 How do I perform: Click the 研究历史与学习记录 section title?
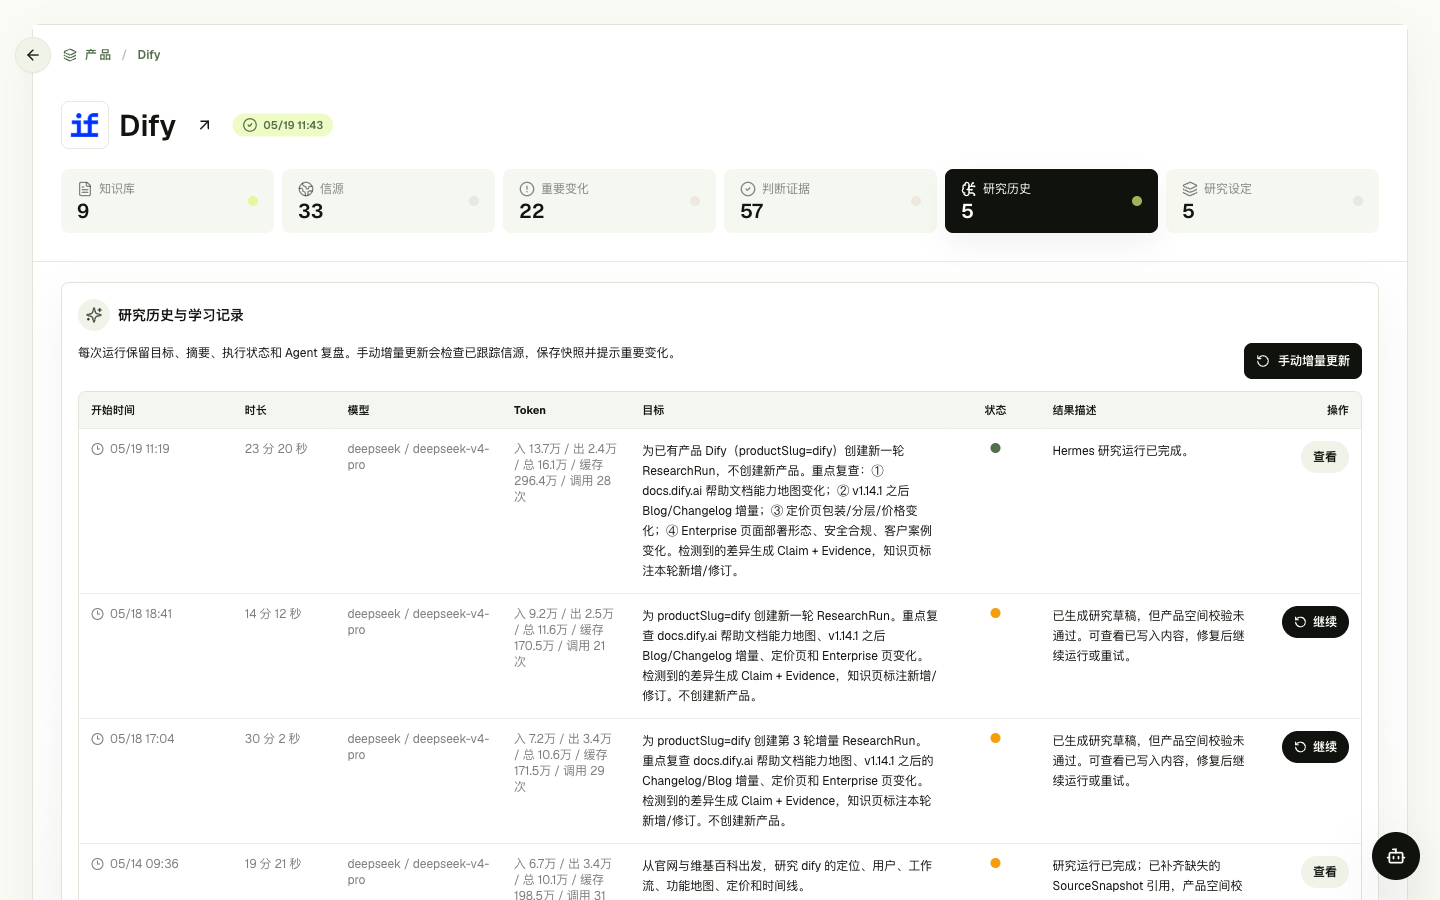(x=181, y=315)
